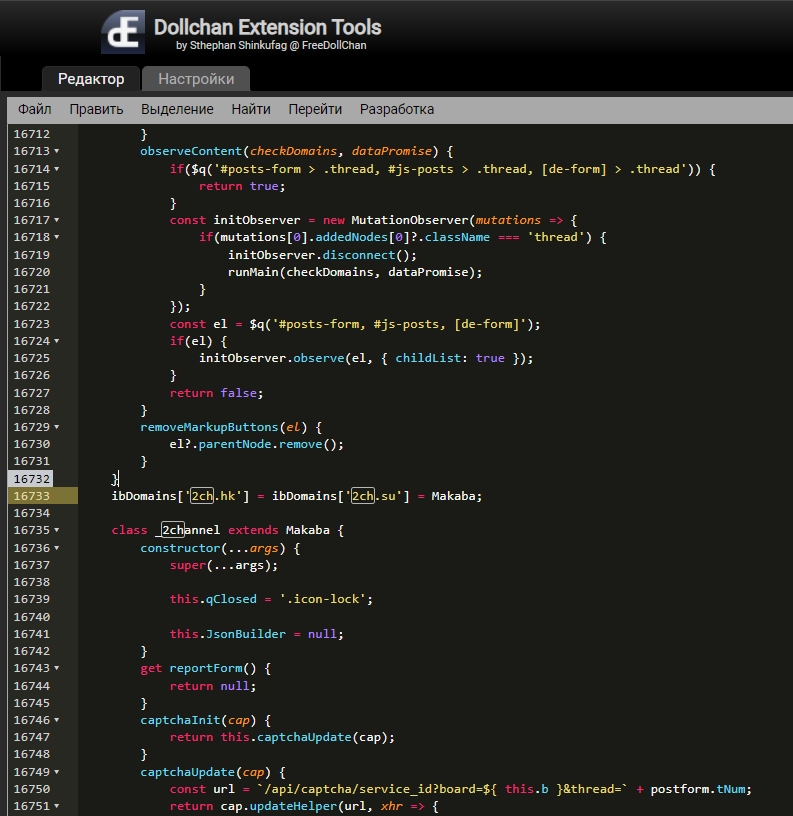Collapse the captchaInit fold at line 16746
This screenshot has height=816, width=793.
[x=57, y=720]
